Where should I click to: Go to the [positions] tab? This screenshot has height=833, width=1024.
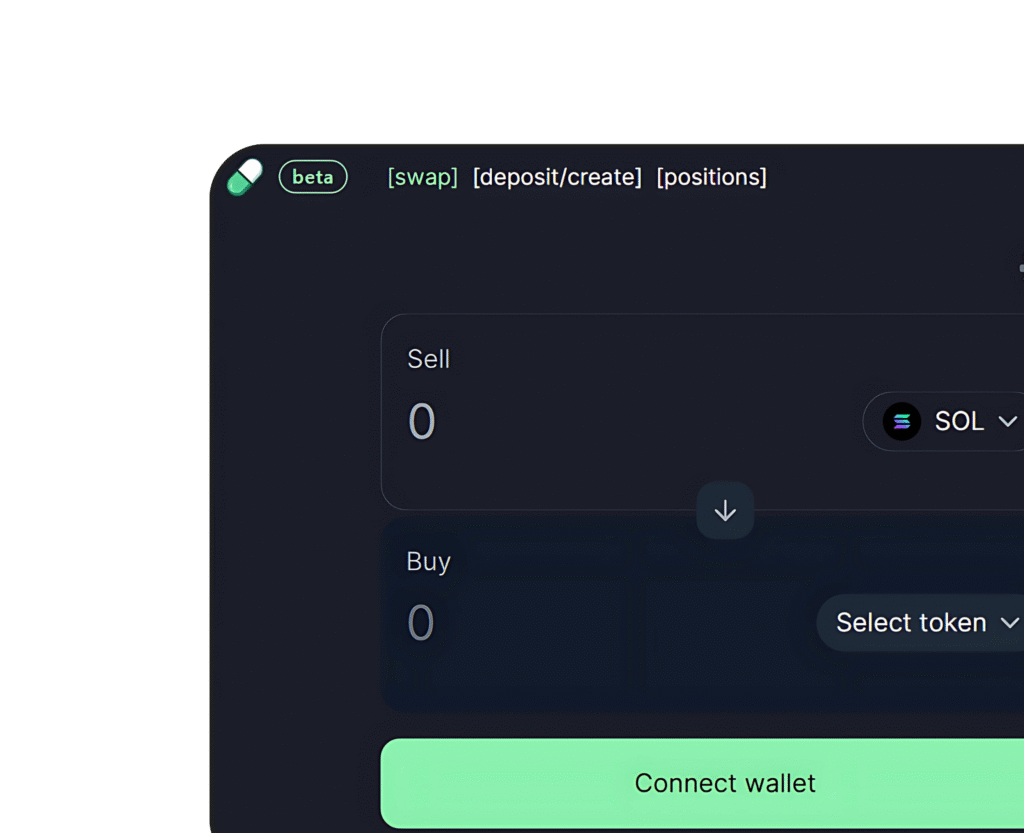(x=712, y=177)
